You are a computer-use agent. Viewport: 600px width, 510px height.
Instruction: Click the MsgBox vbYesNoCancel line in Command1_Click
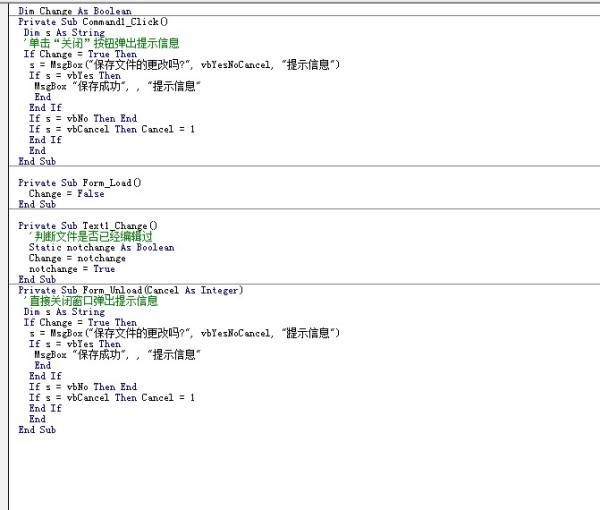coord(184,65)
